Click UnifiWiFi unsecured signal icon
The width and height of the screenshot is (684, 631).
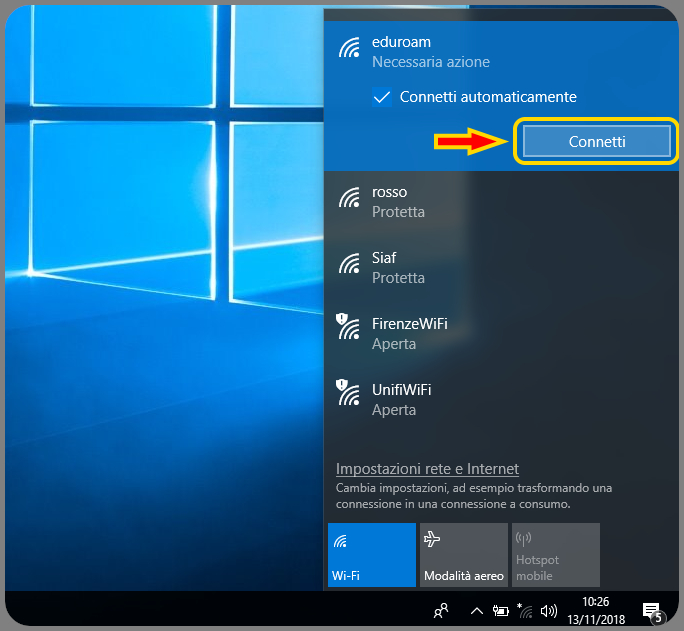tap(348, 392)
